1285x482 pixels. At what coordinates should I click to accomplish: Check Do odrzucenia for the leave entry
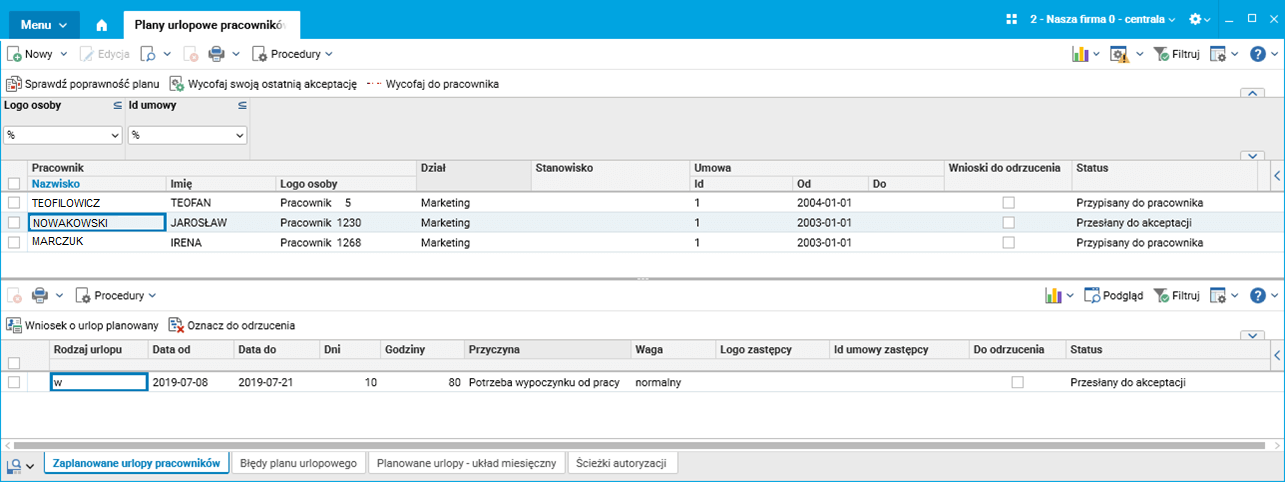(x=1017, y=382)
